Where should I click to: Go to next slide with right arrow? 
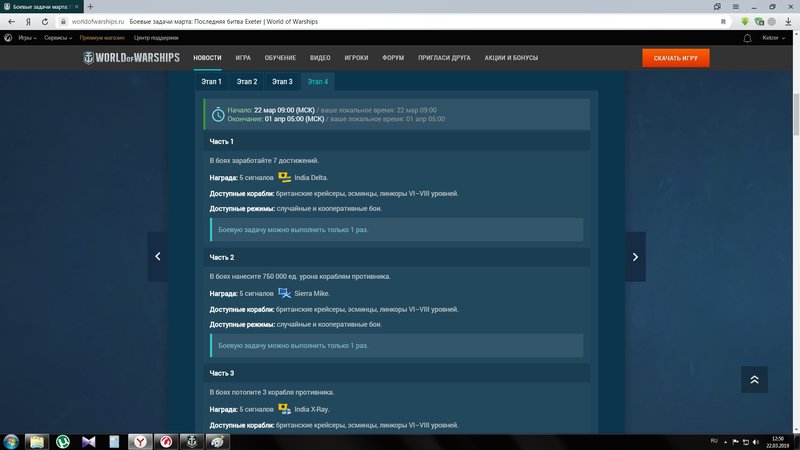[635, 257]
